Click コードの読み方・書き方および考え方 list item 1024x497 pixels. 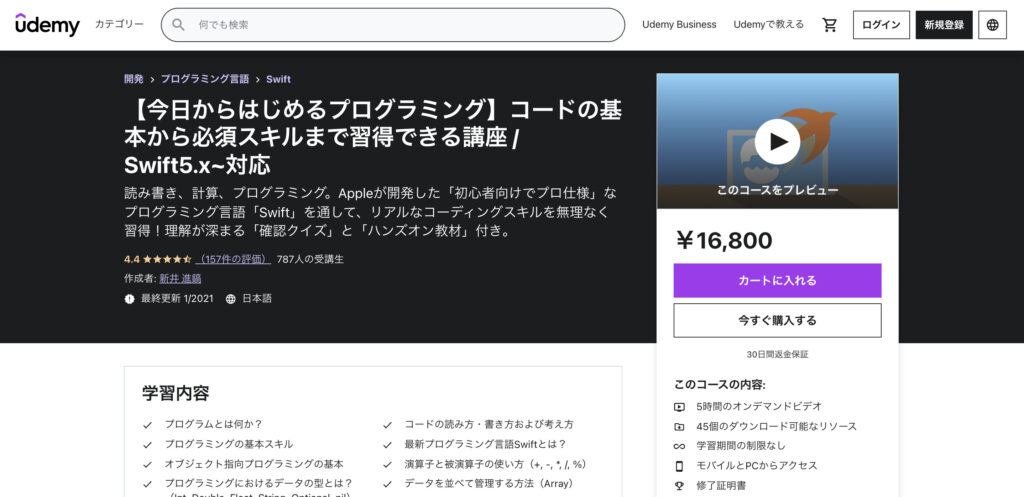point(489,425)
